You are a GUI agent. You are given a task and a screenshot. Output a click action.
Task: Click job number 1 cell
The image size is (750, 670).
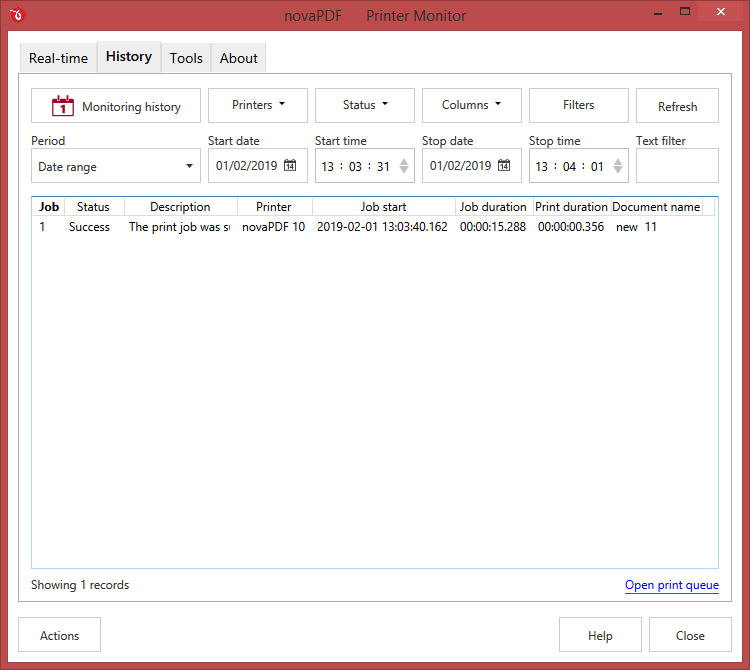pyautogui.click(x=42, y=227)
